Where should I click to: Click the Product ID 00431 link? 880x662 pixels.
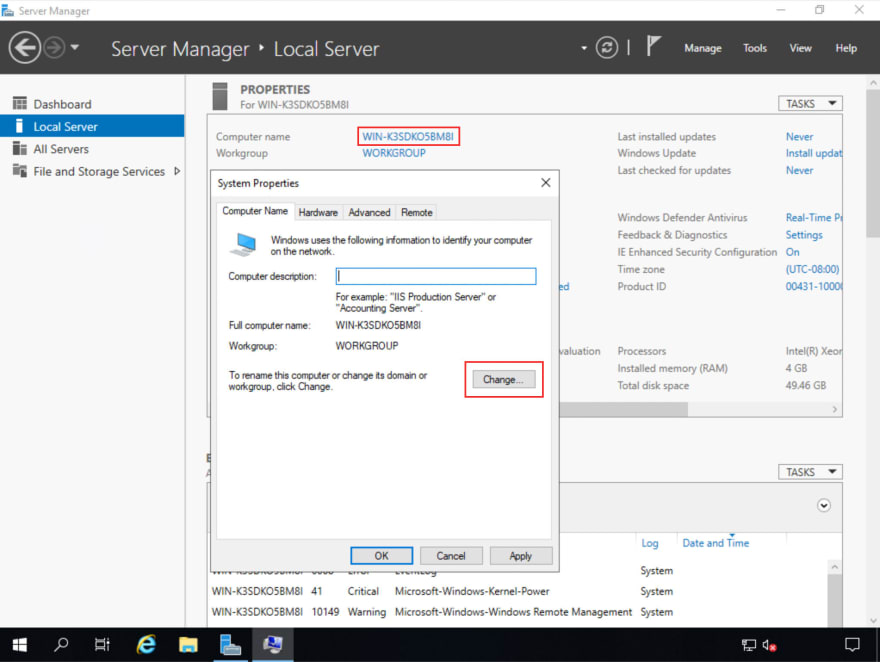coord(814,287)
